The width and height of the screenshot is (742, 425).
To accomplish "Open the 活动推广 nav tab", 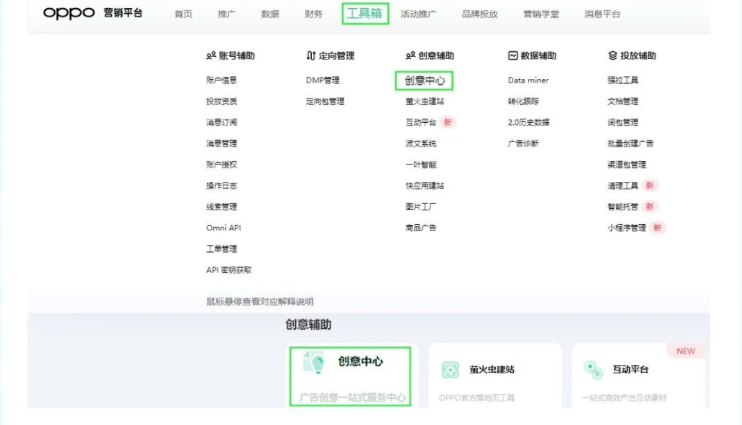I will (x=418, y=14).
